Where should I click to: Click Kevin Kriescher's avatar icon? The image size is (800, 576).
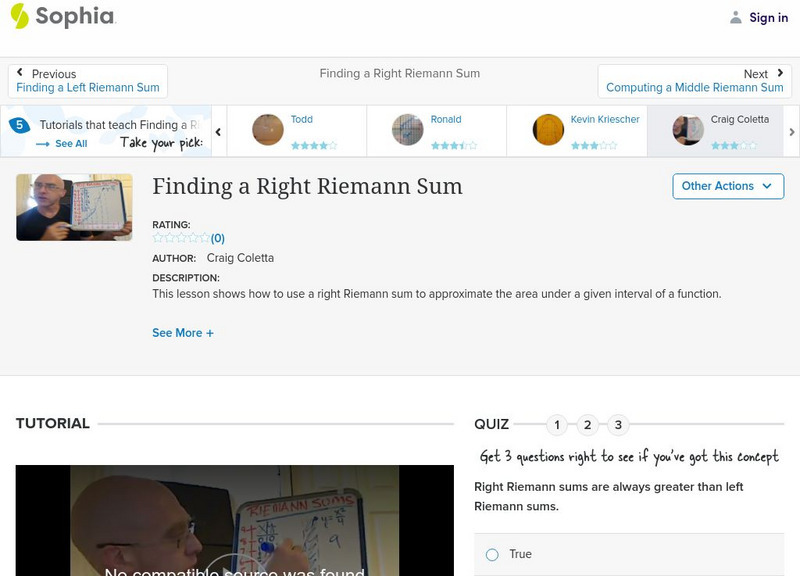[547, 130]
